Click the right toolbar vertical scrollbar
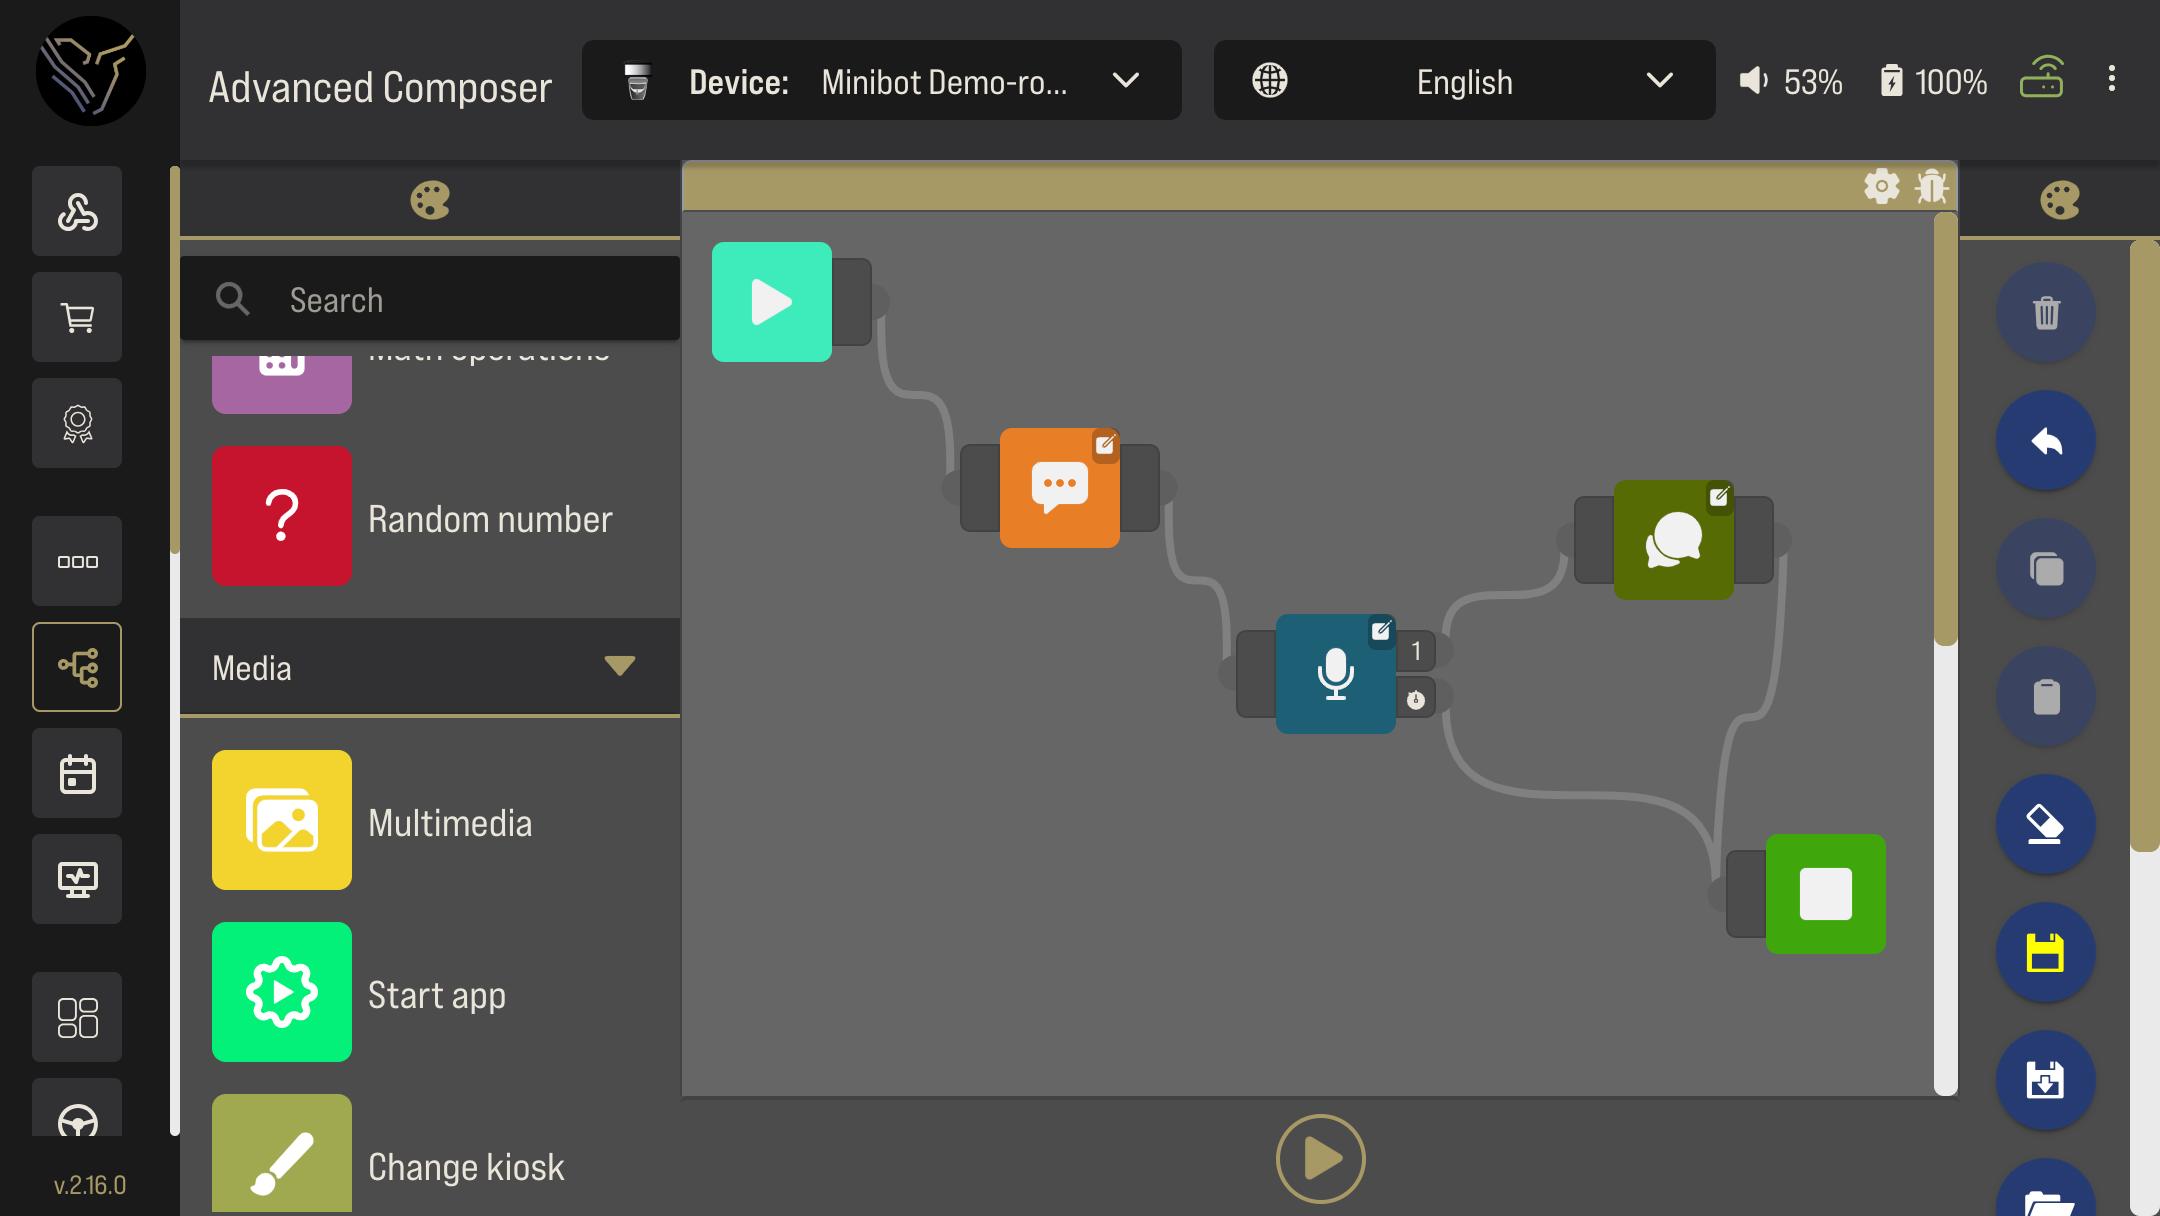 (x=2144, y=546)
